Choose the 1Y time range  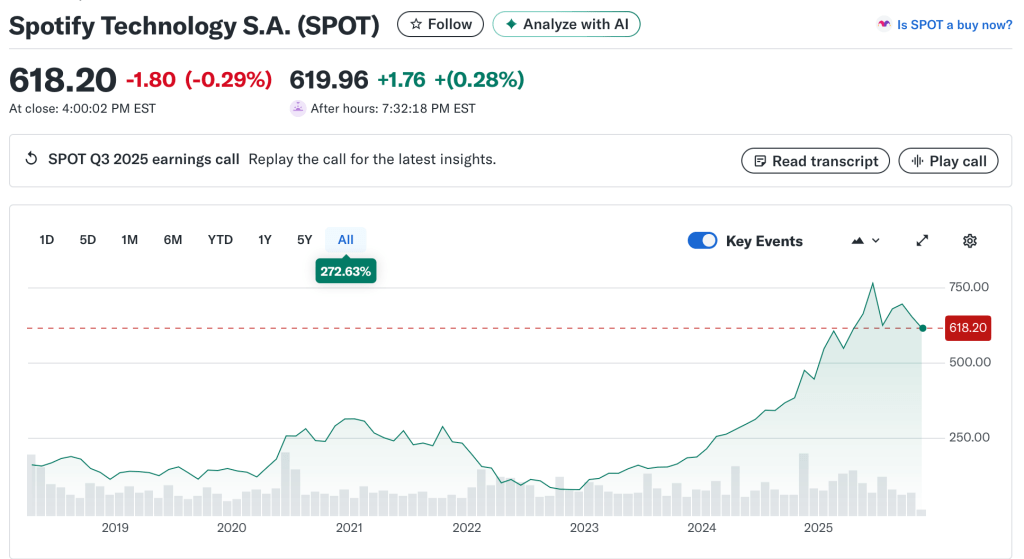tap(265, 240)
